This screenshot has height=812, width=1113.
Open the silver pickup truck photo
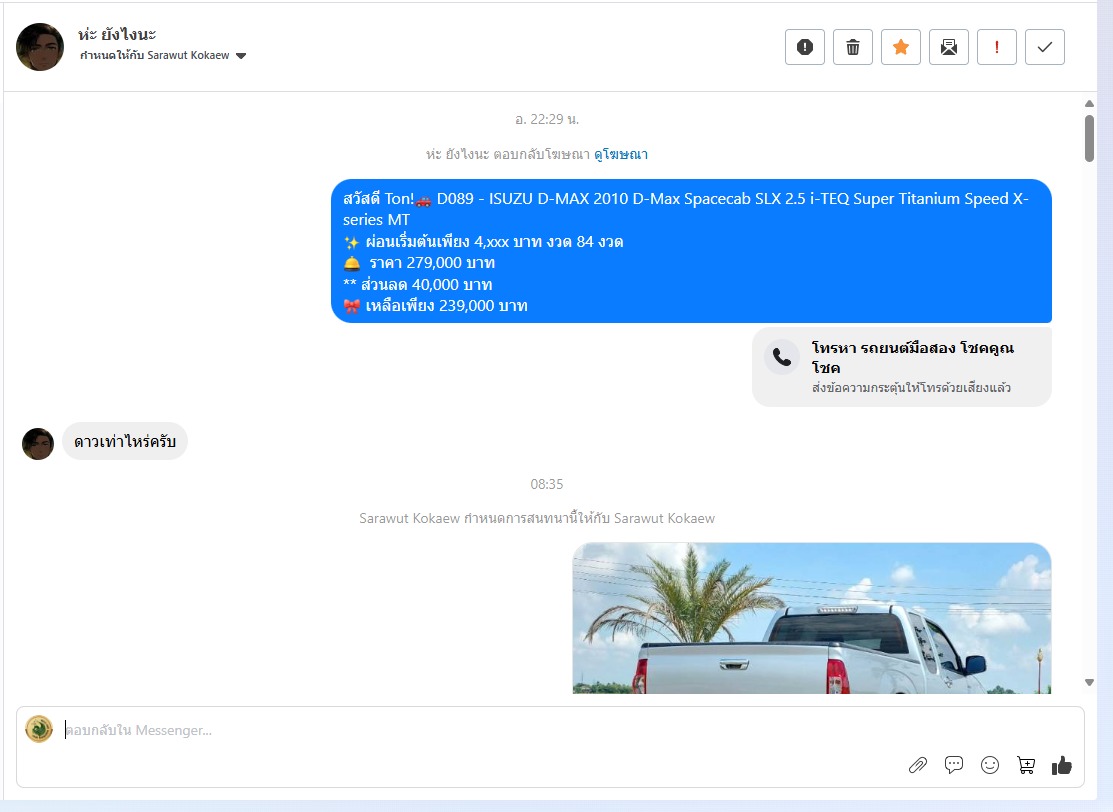[811, 618]
